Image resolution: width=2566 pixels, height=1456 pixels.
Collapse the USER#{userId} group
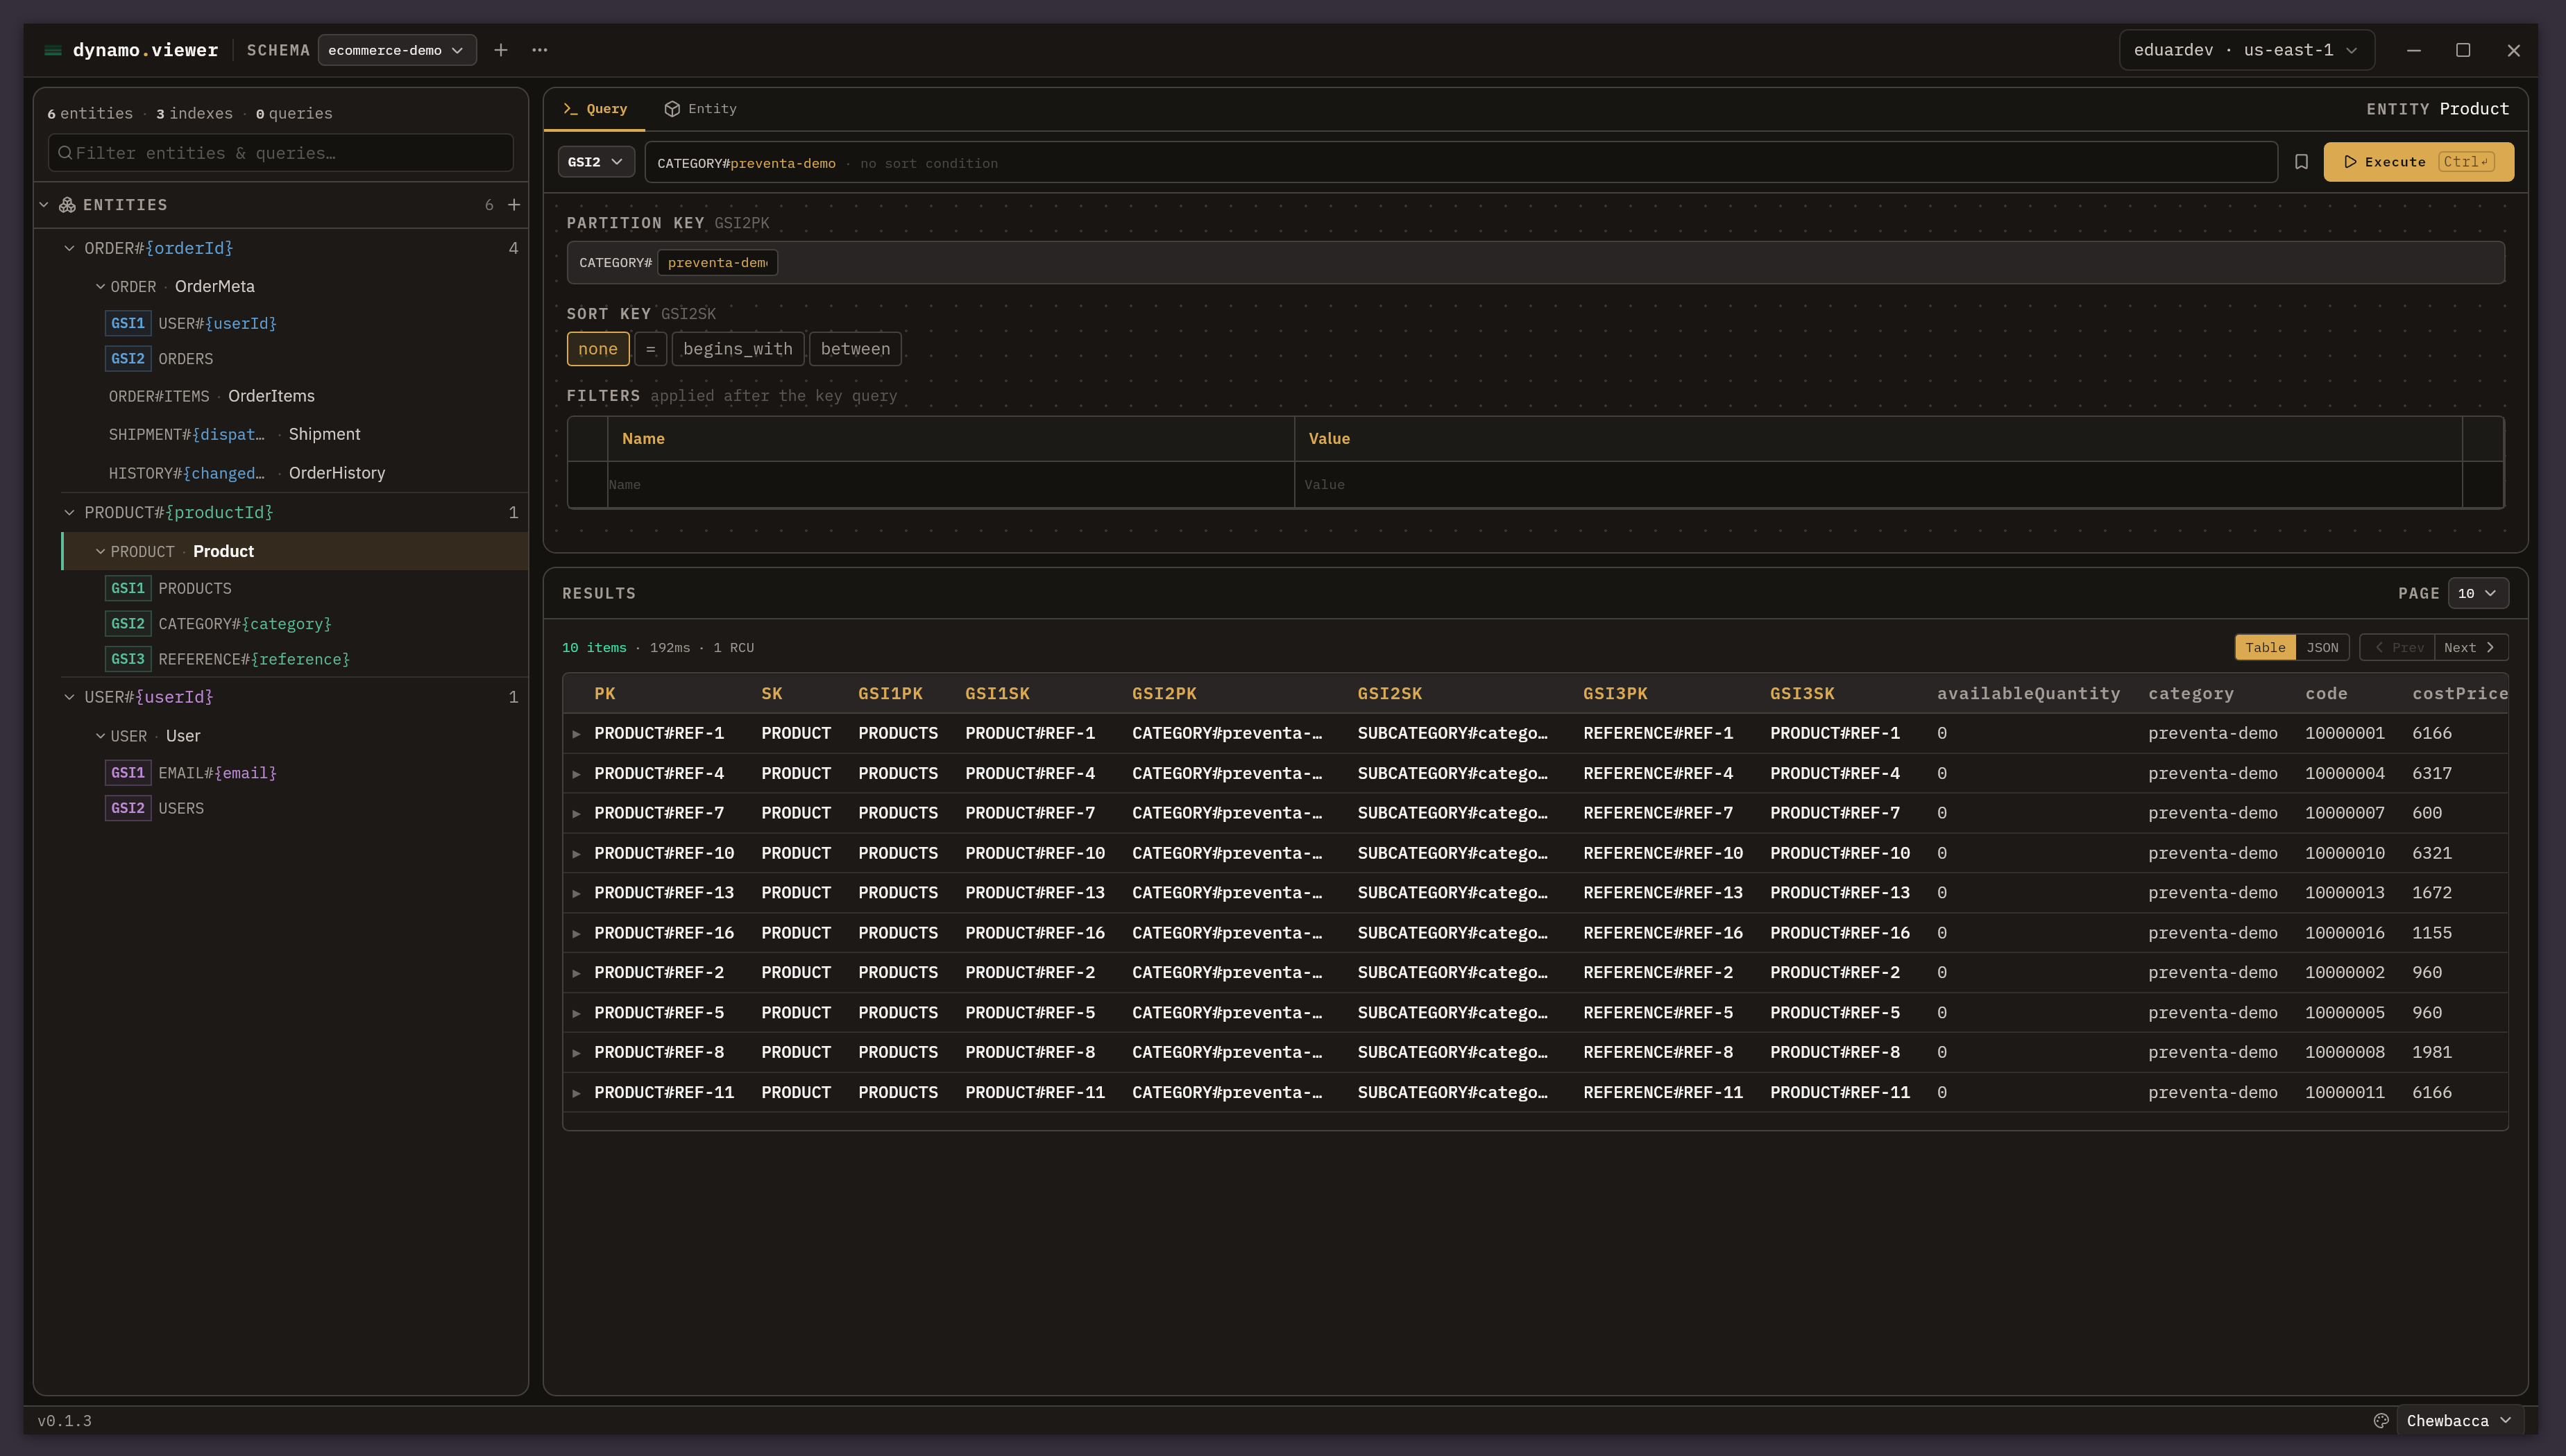click(x=69, y=697)
